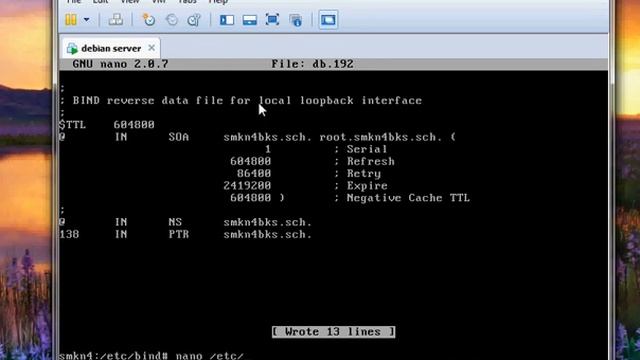Viewport: 640px width, 360px height.
Task: Open the snapshot manager
Action: [x=194, y=20]
